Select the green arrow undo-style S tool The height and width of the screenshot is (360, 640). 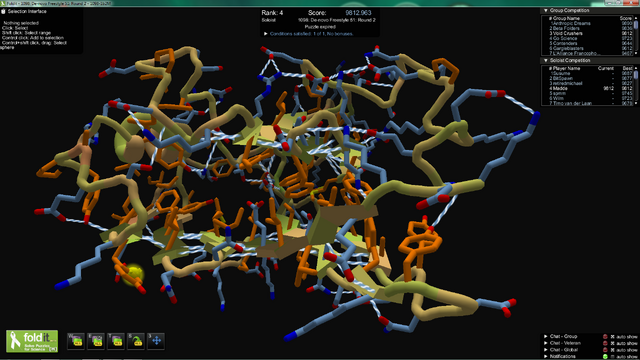tap(136, 341)
